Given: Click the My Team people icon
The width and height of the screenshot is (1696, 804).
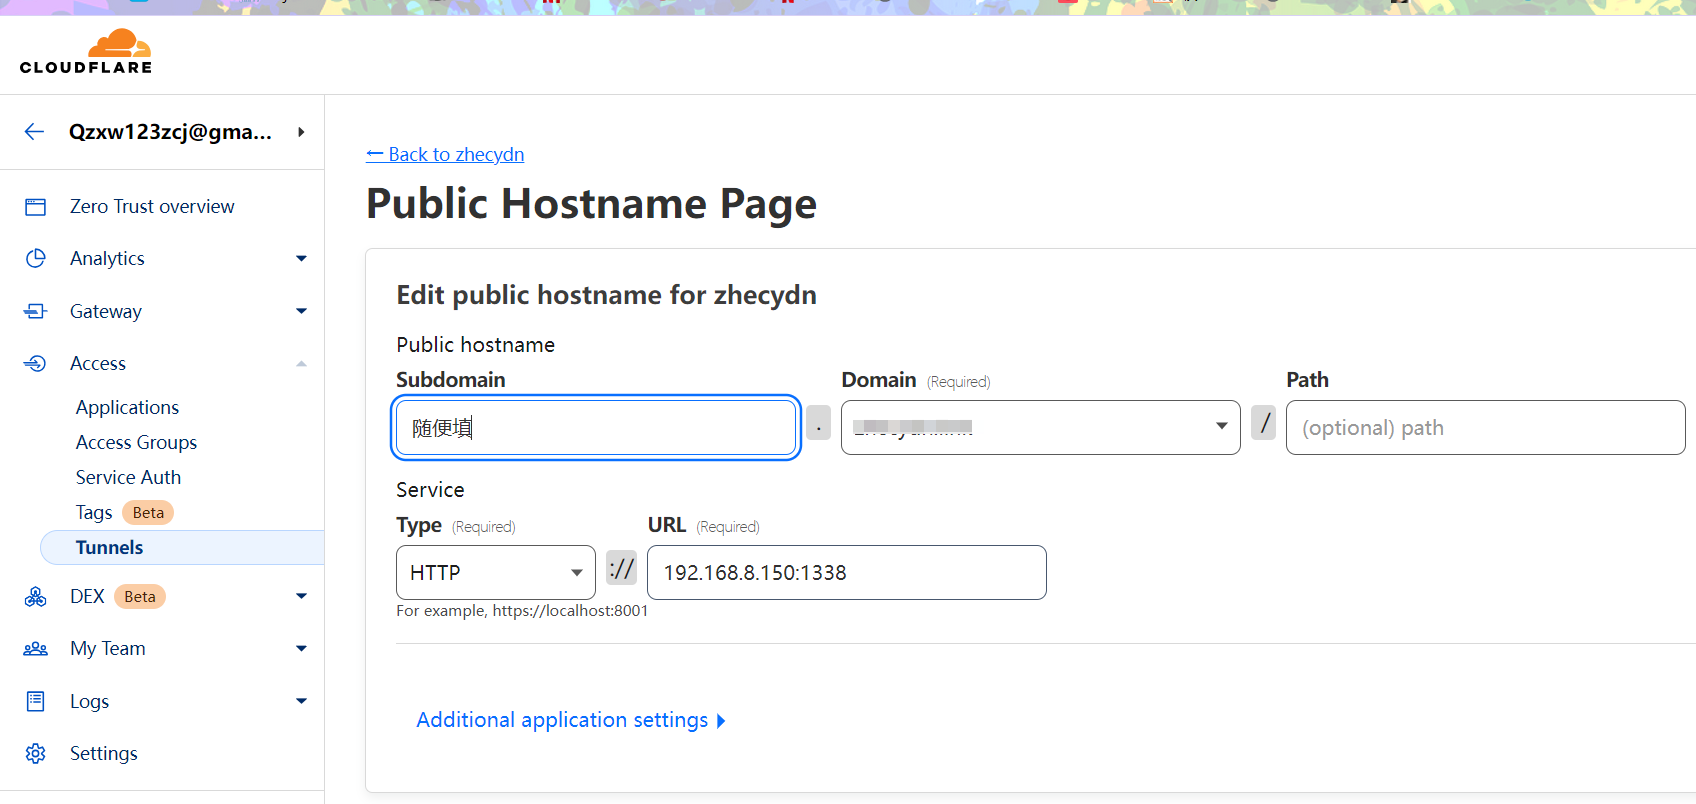Looking at the screenshot, I should 36,649.
